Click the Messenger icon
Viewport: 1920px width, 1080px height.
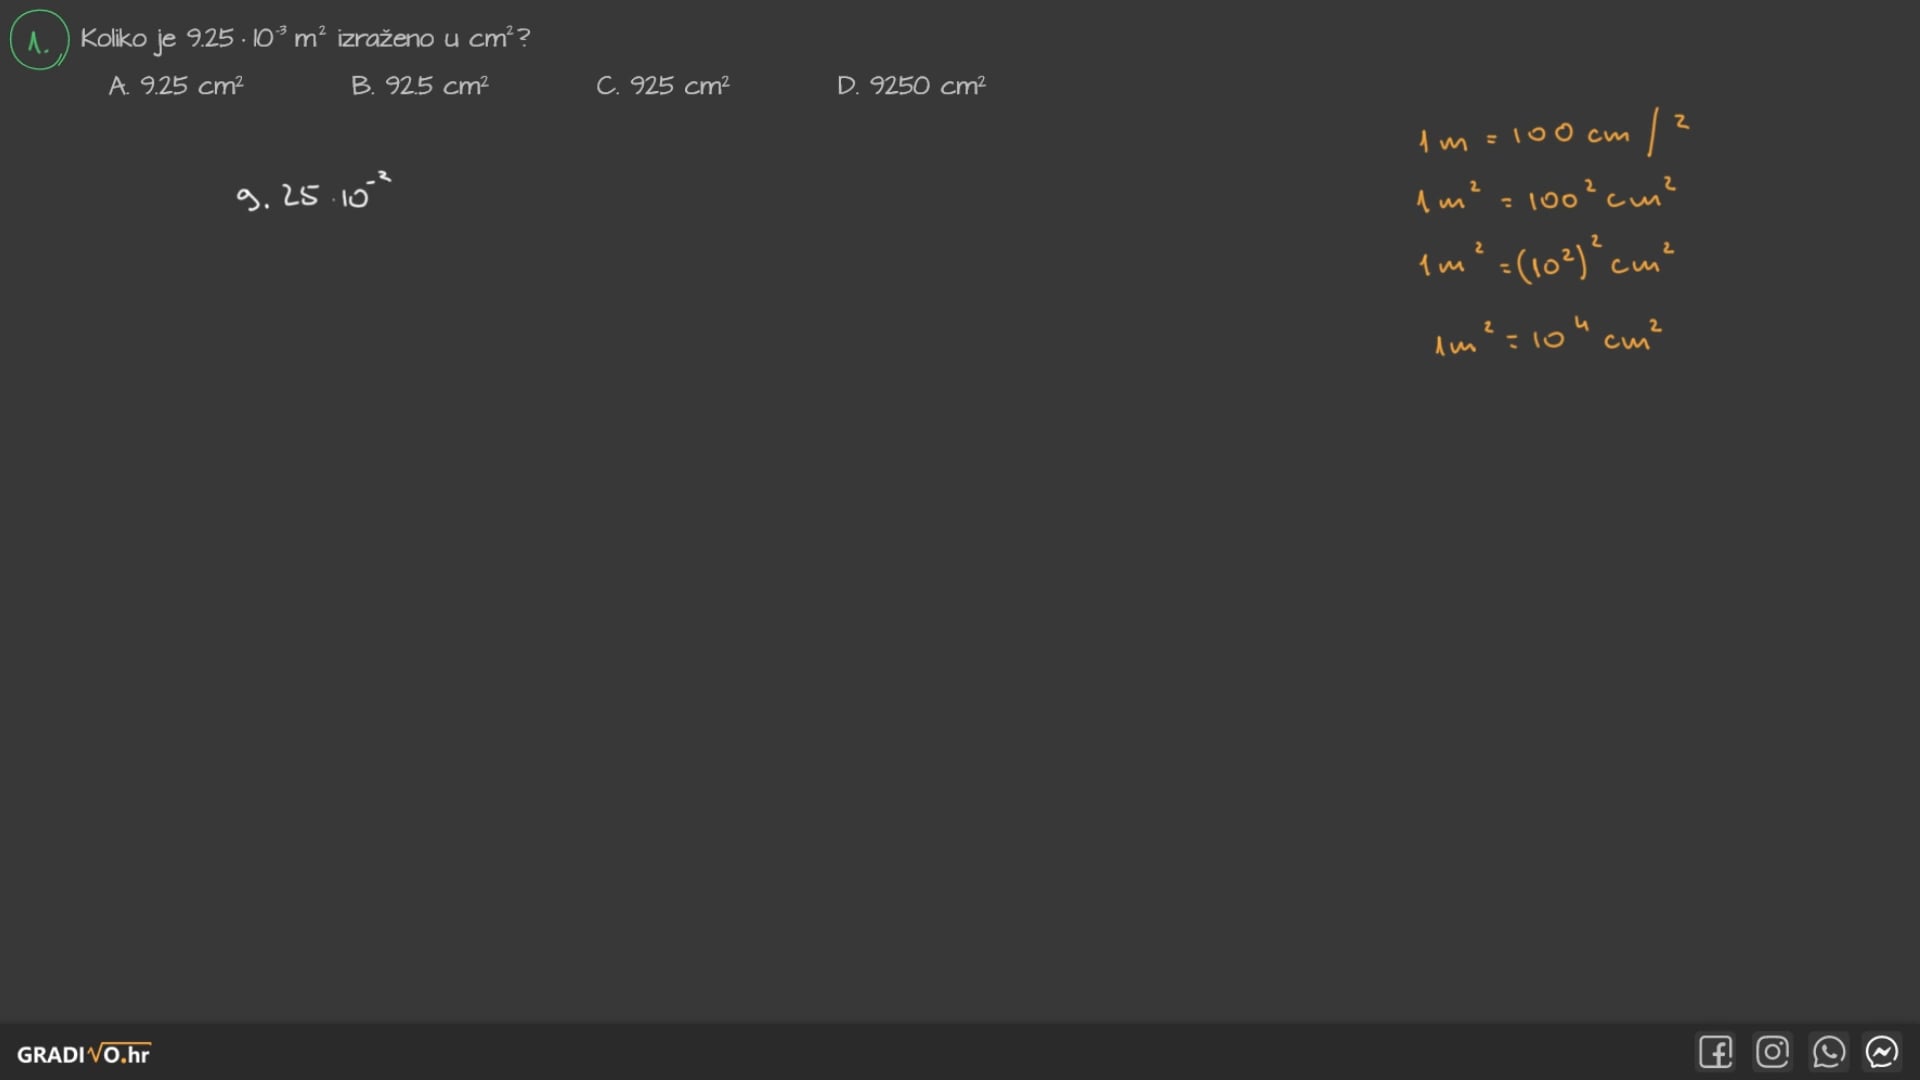[1882, 1052]
